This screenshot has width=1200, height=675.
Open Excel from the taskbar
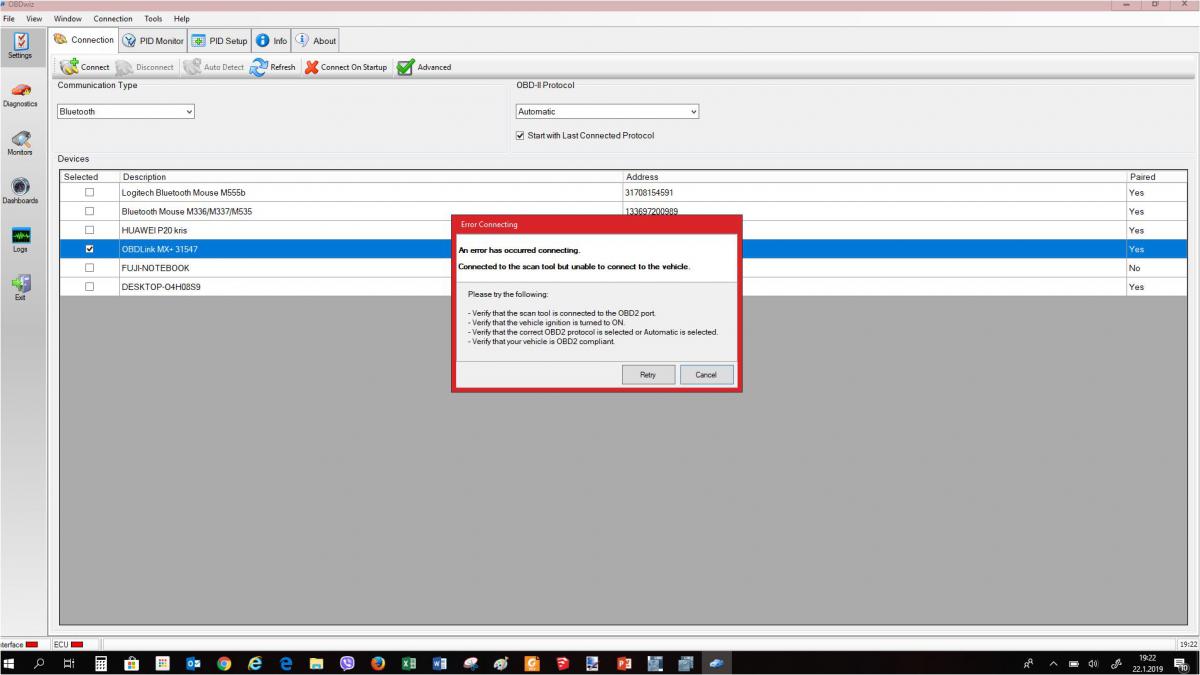tap(409, 663)
